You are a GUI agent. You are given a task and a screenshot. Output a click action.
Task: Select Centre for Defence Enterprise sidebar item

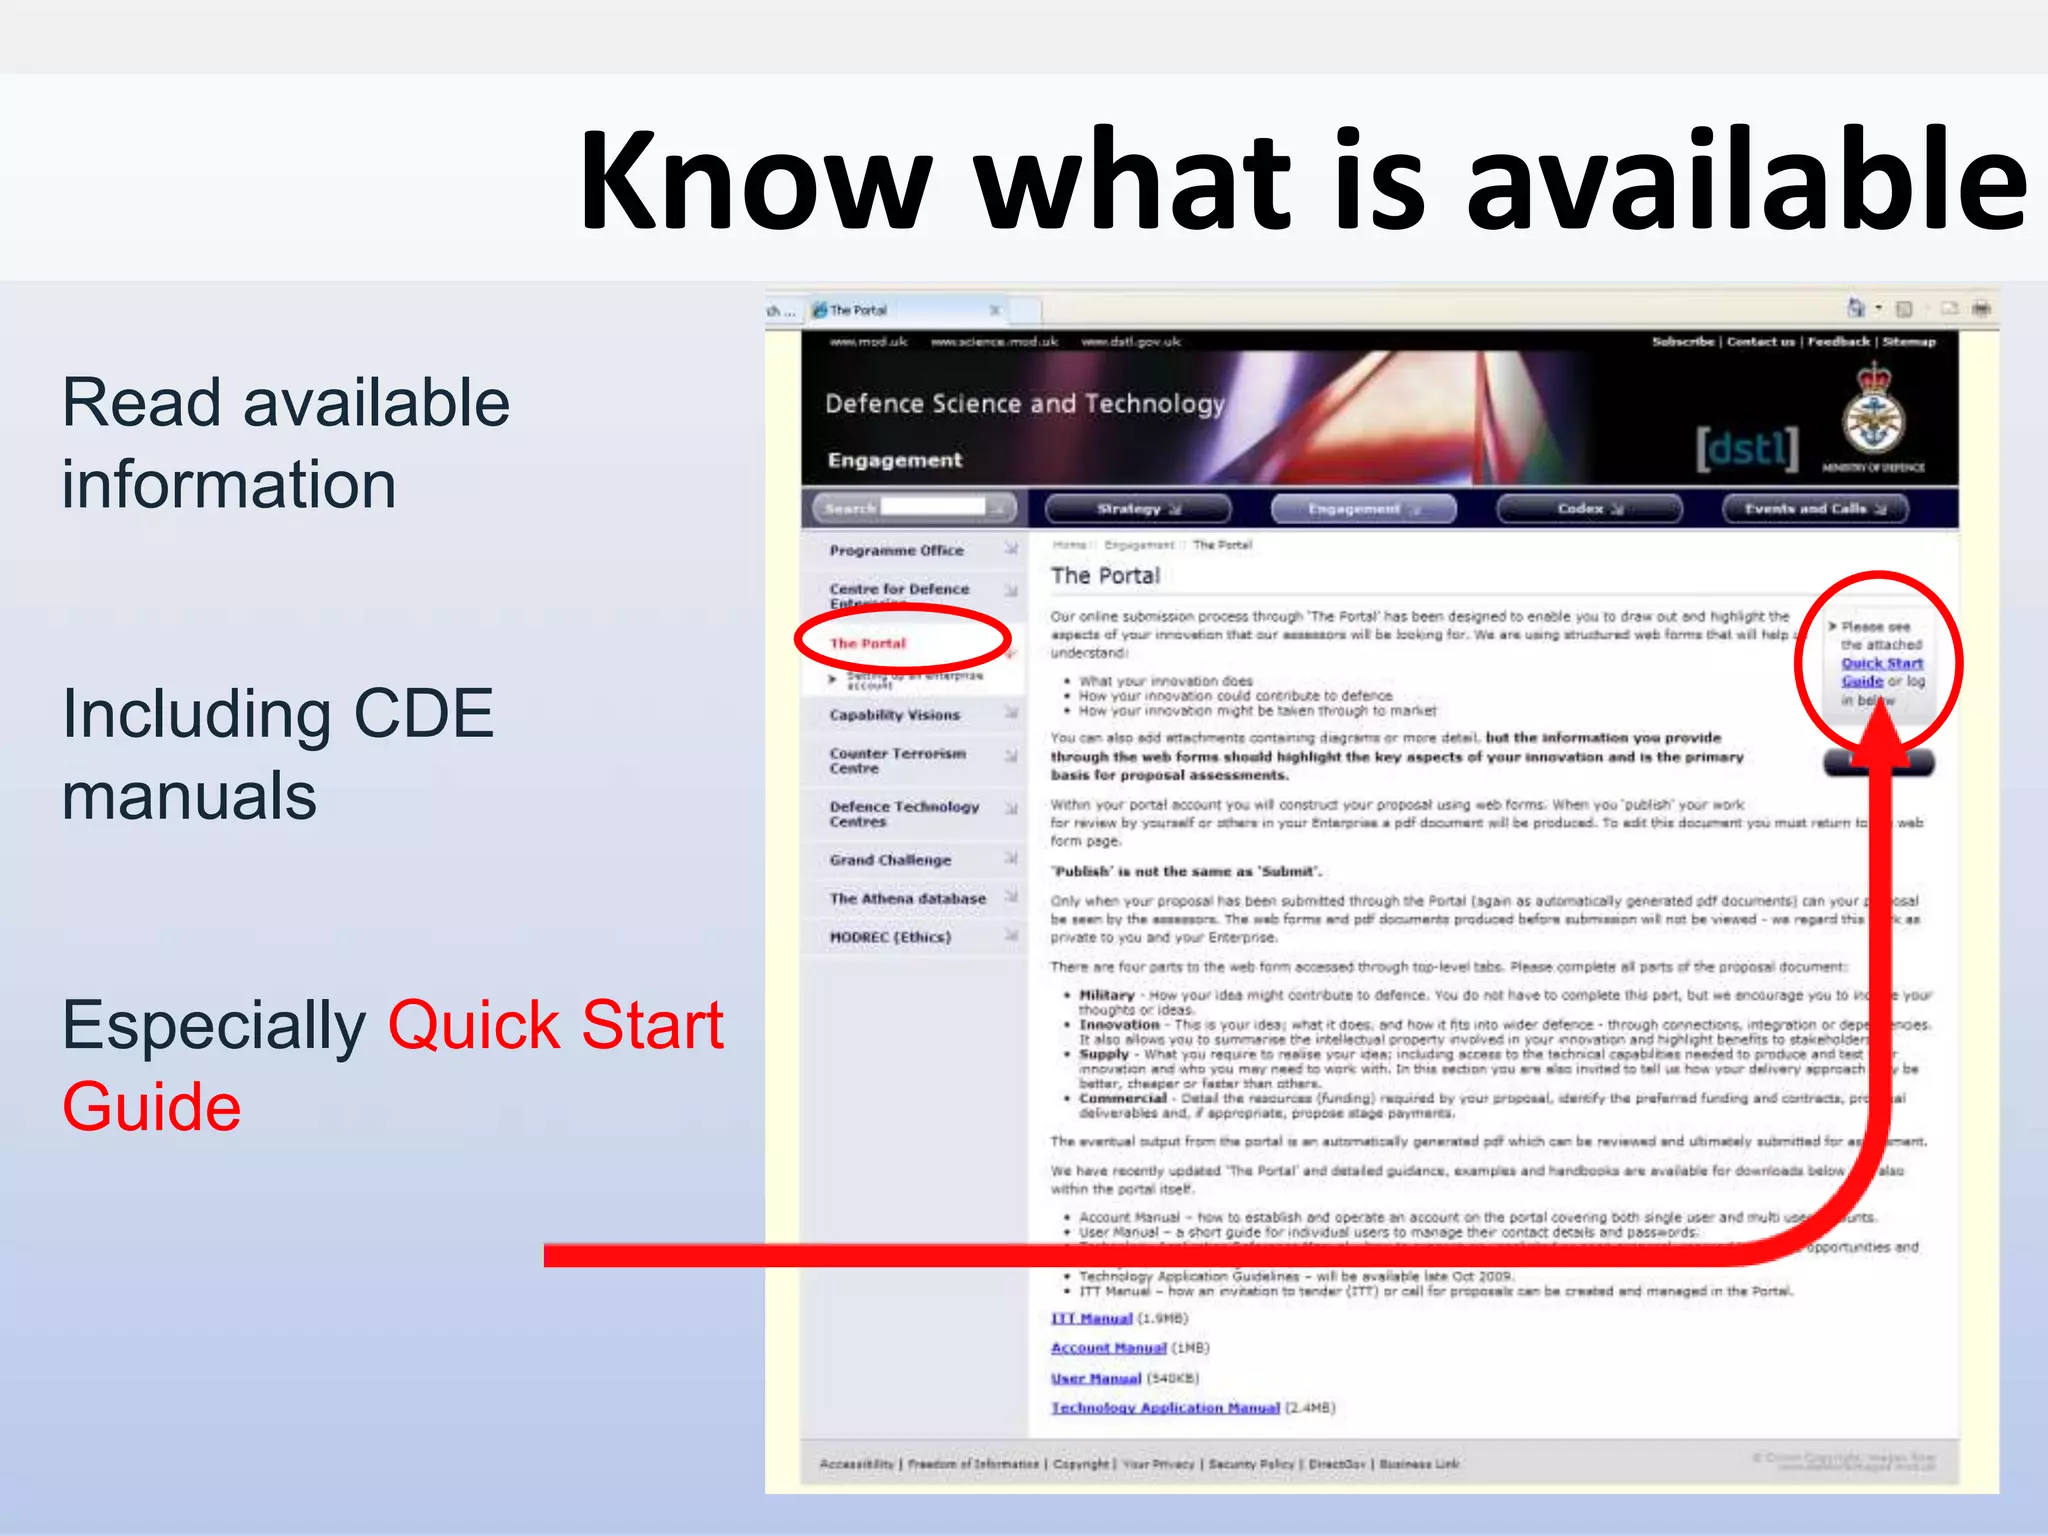(x=899, y=595)
